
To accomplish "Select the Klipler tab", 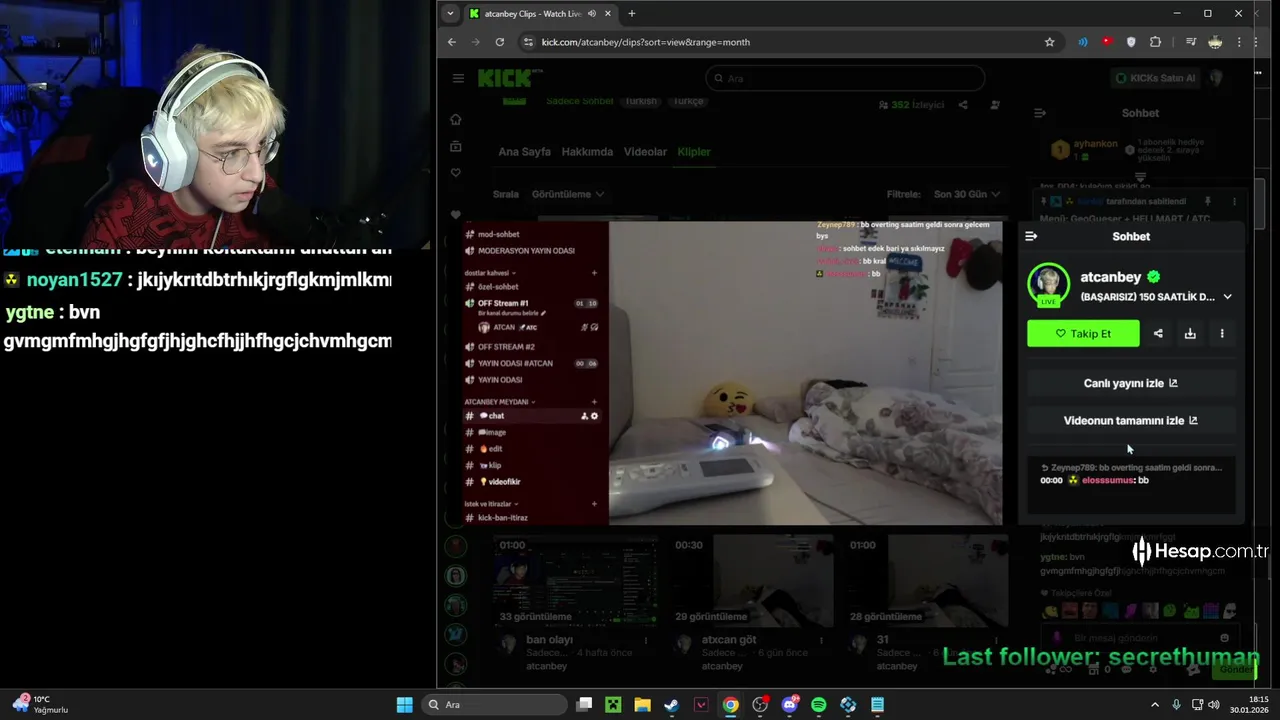I will [x=694, y=152].
